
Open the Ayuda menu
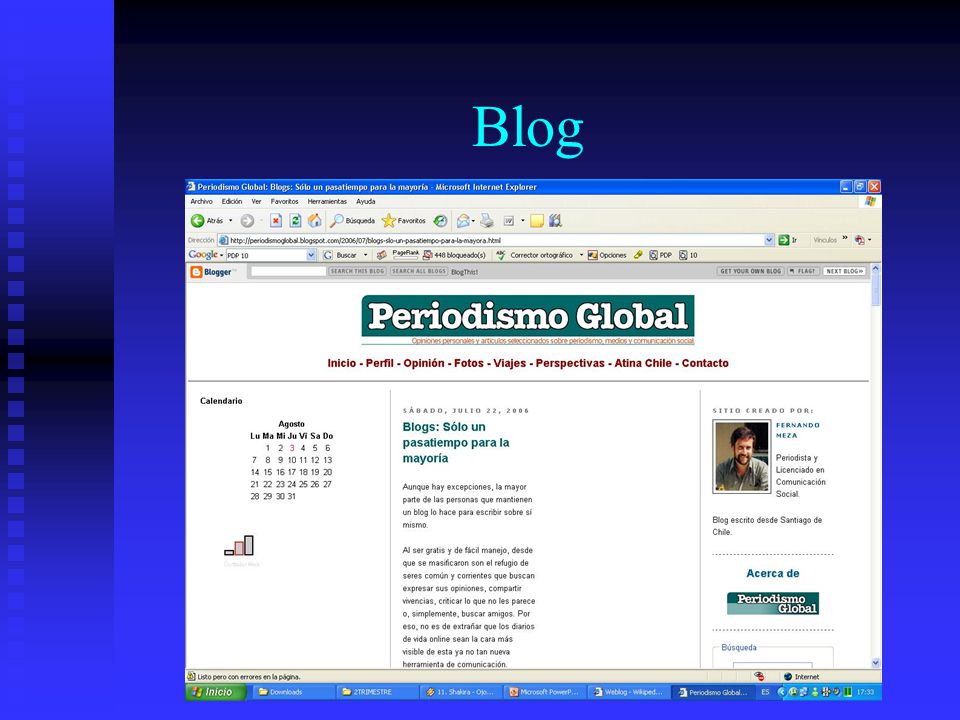tap(366, 201)
